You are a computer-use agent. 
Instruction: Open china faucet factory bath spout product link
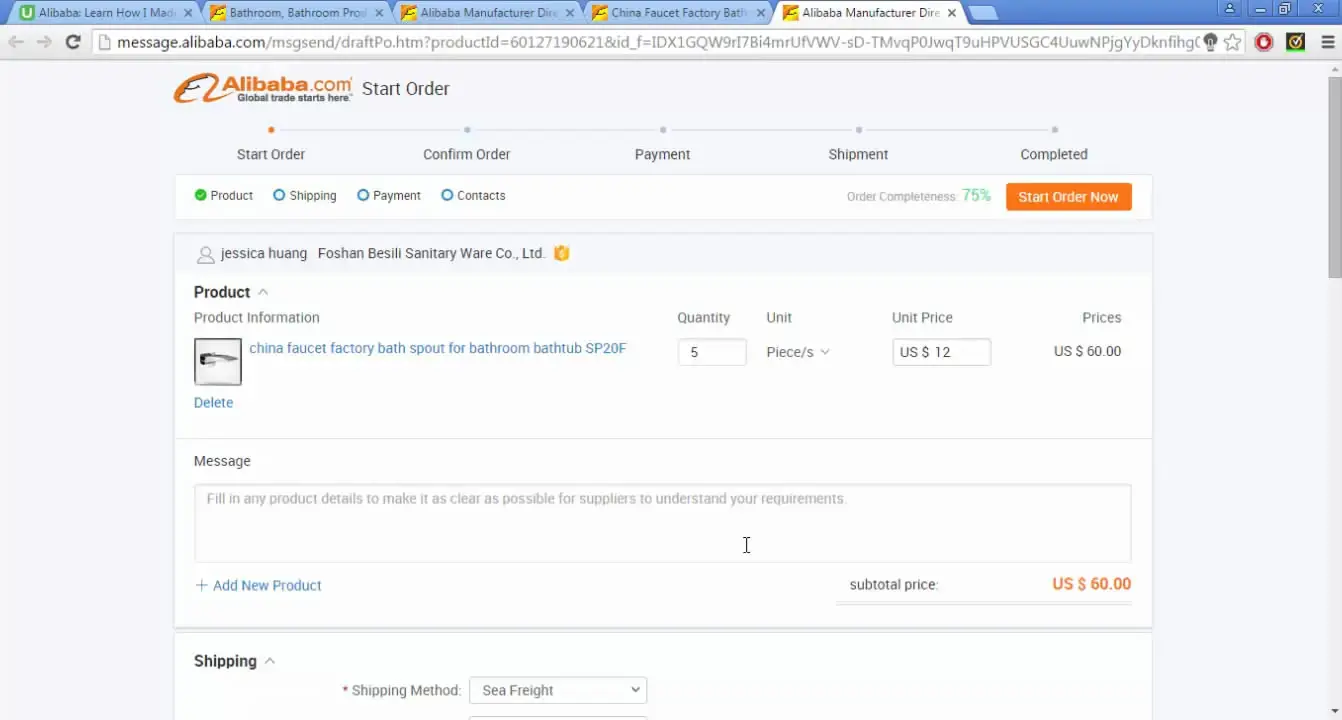[438, 348]
